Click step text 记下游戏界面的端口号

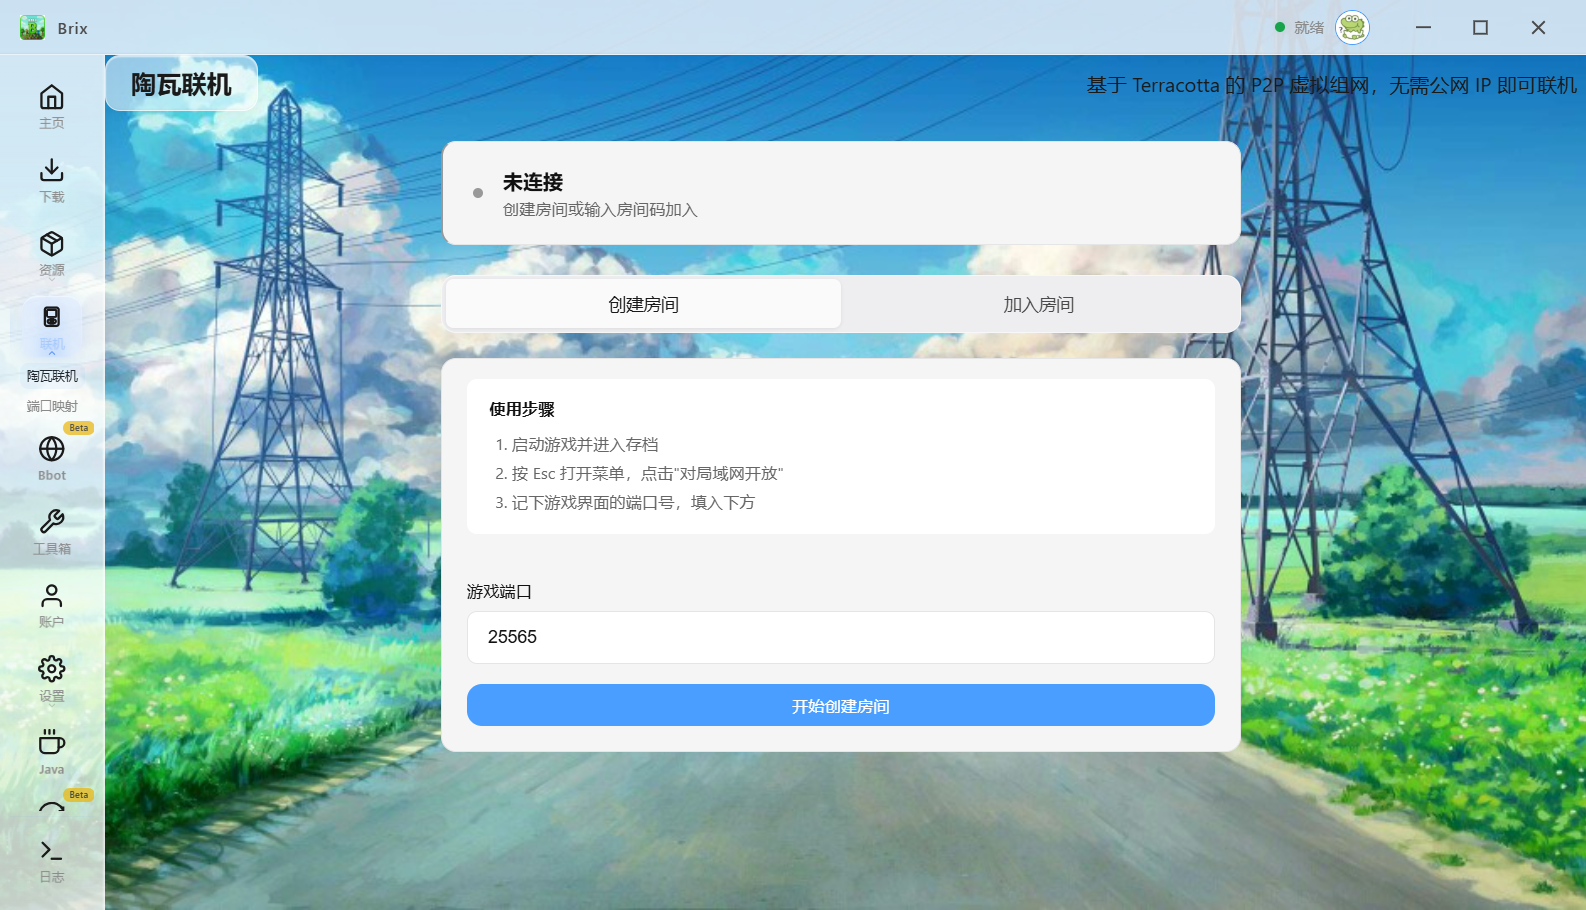tap(633, 502)
